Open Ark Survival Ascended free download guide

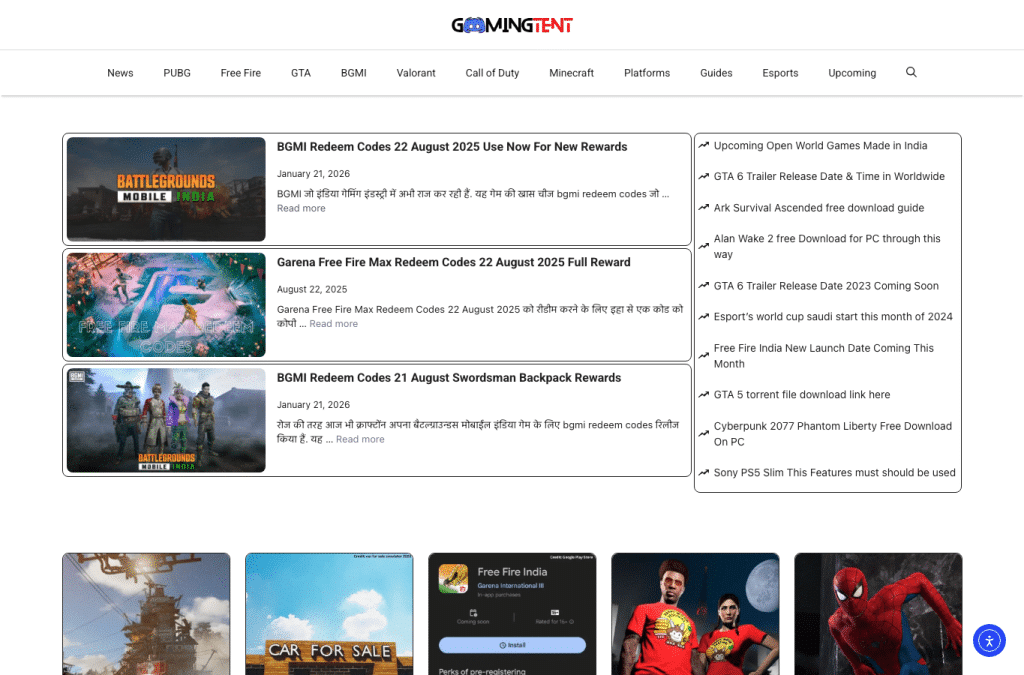tap(819, 208)
